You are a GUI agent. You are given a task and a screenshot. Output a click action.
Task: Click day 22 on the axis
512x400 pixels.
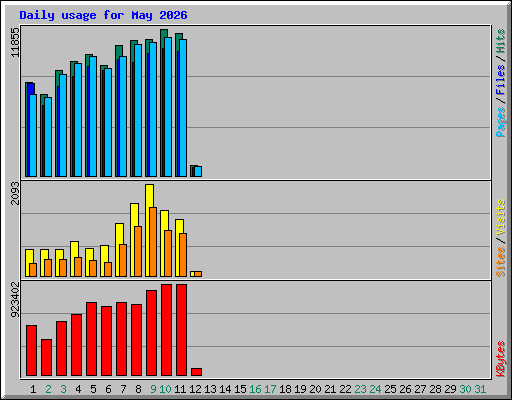(345, 389)
